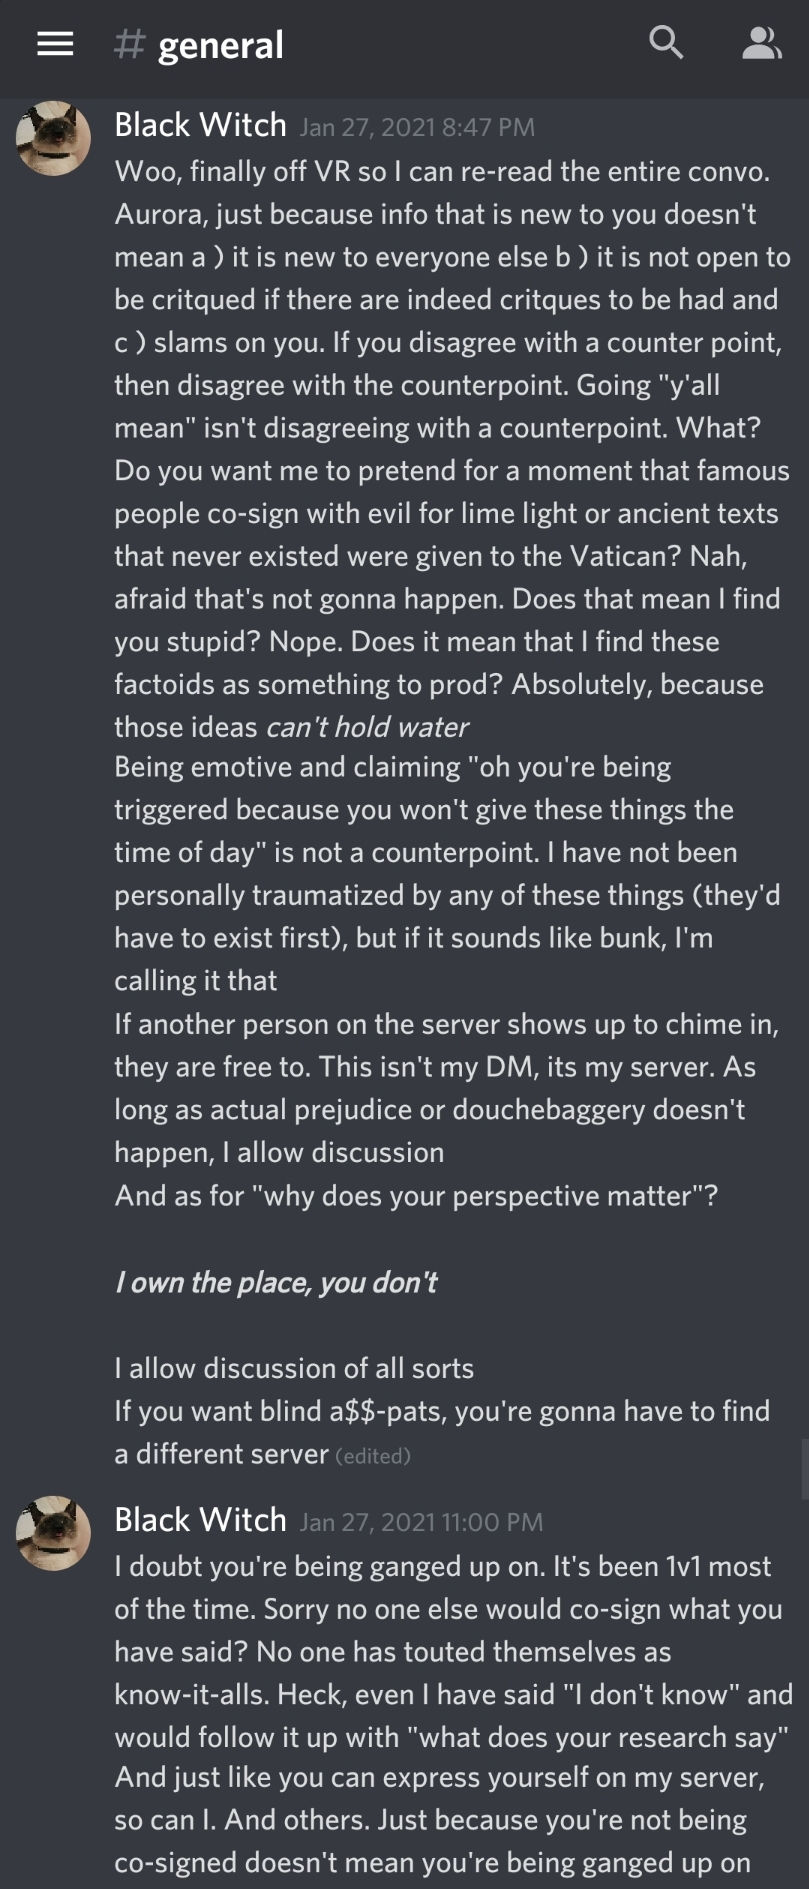
Task: Click the italic "can't hold water" text
Action: 367,727
